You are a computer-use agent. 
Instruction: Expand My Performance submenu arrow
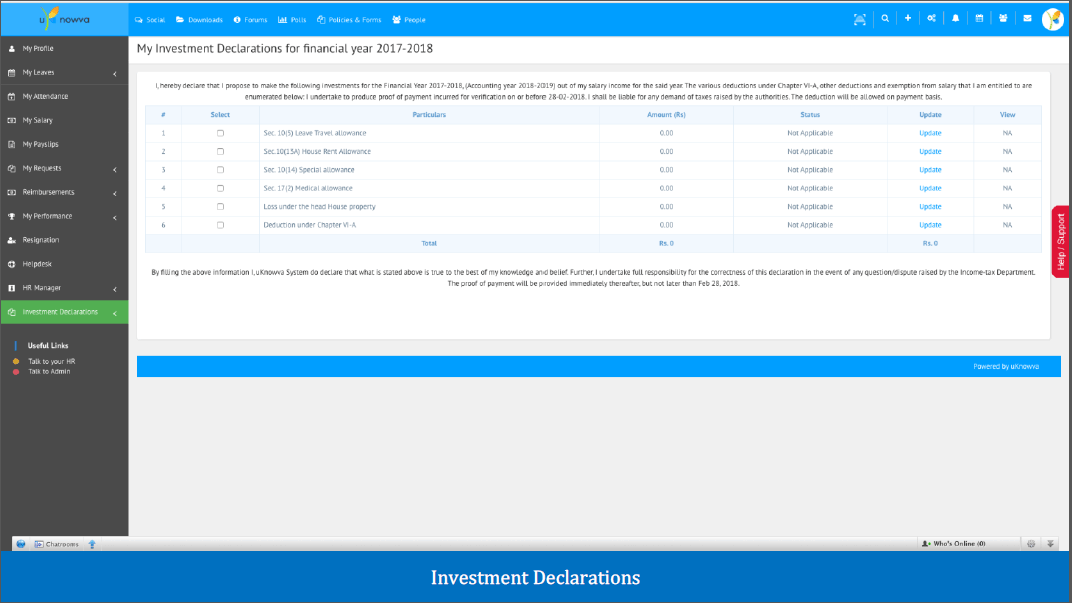[115, 217]
